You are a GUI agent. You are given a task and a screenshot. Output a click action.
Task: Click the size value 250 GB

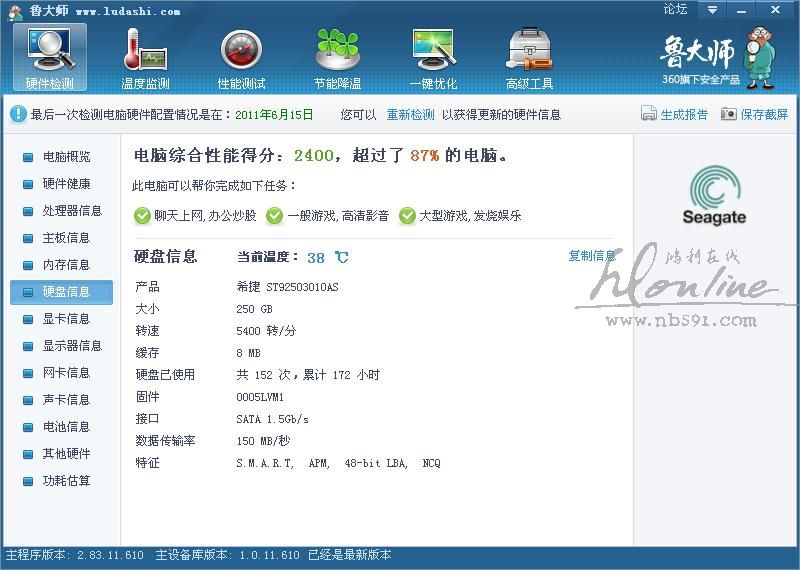pos(254,309)
